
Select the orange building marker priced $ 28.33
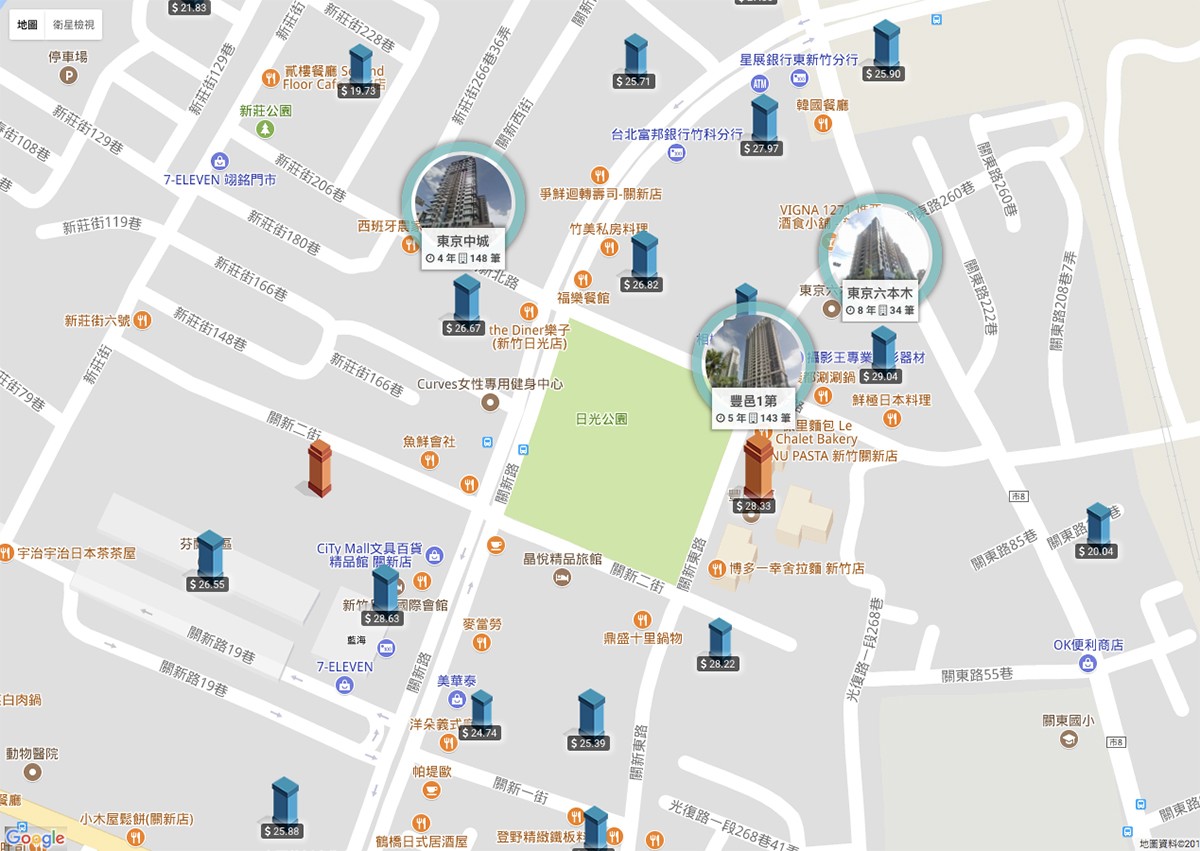point(756,474)
